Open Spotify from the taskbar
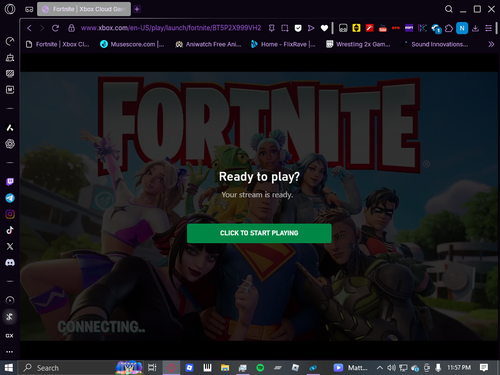 pyautogui.click(x=260, y=368)
